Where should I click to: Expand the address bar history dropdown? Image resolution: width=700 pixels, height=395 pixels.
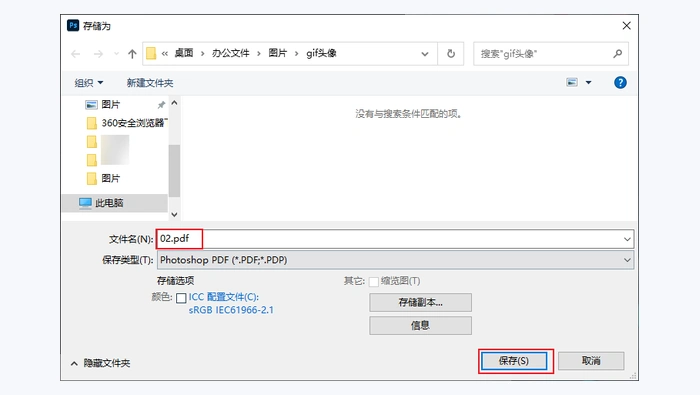(425, 54)
